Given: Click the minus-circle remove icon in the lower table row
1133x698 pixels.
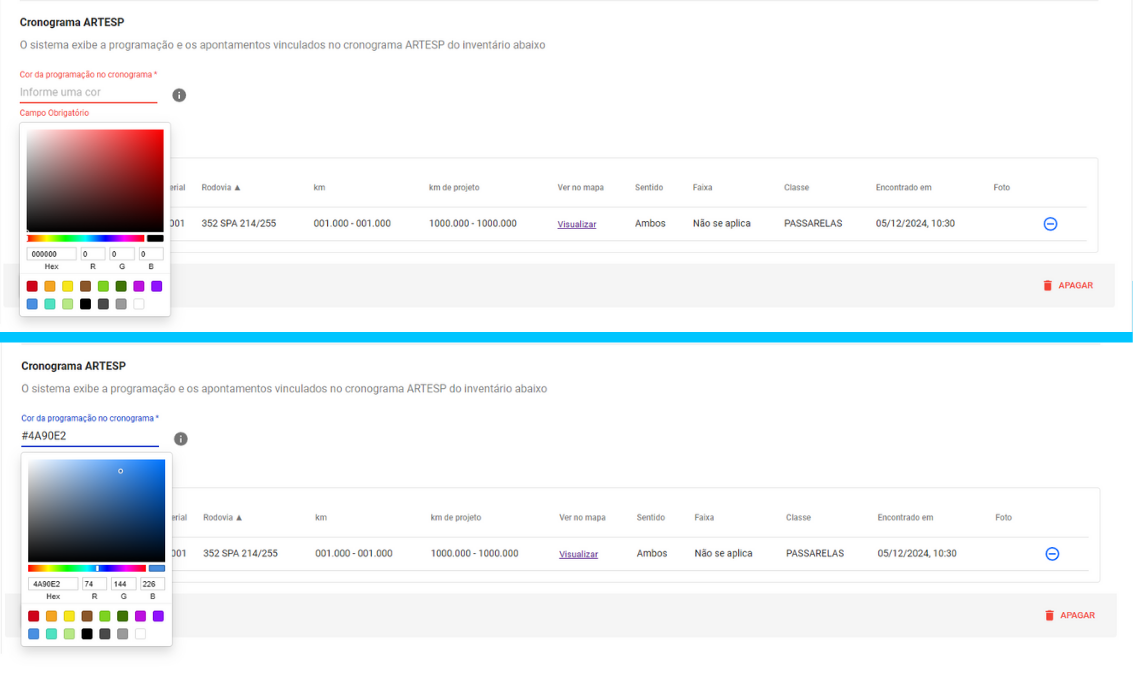Looking at the screenshot, I should click(1052, 554).
